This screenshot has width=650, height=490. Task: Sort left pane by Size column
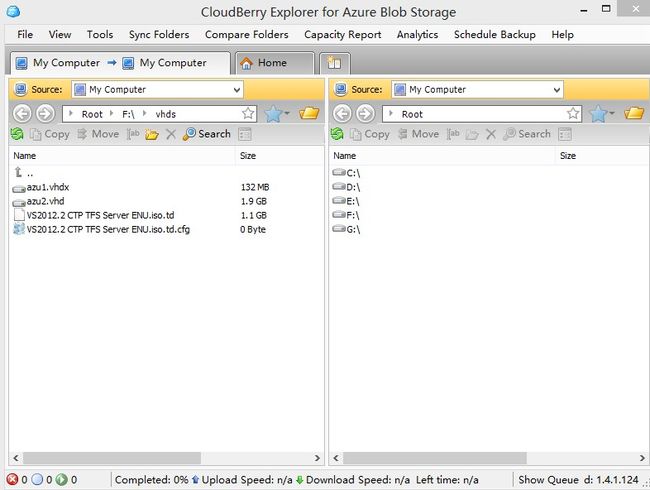click(280, 156)
